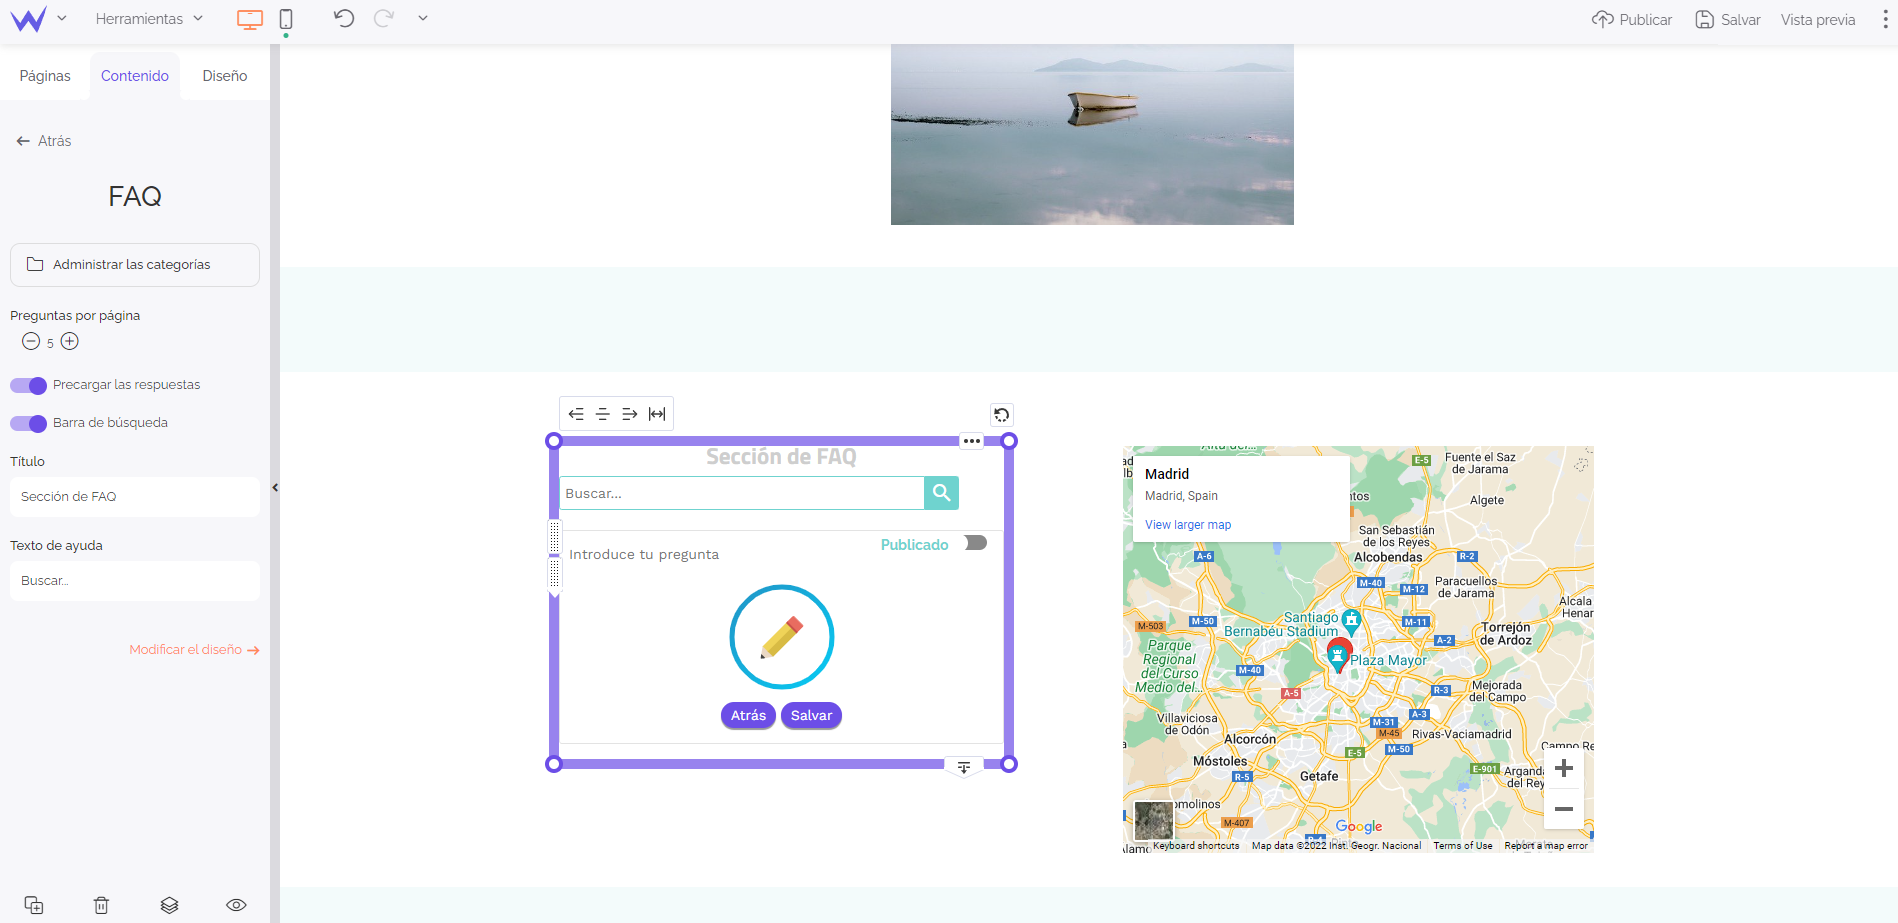The width and height of the screenshot is (1898, 923).
Task: Duplicate the selected element
Action: click(34, 905)
